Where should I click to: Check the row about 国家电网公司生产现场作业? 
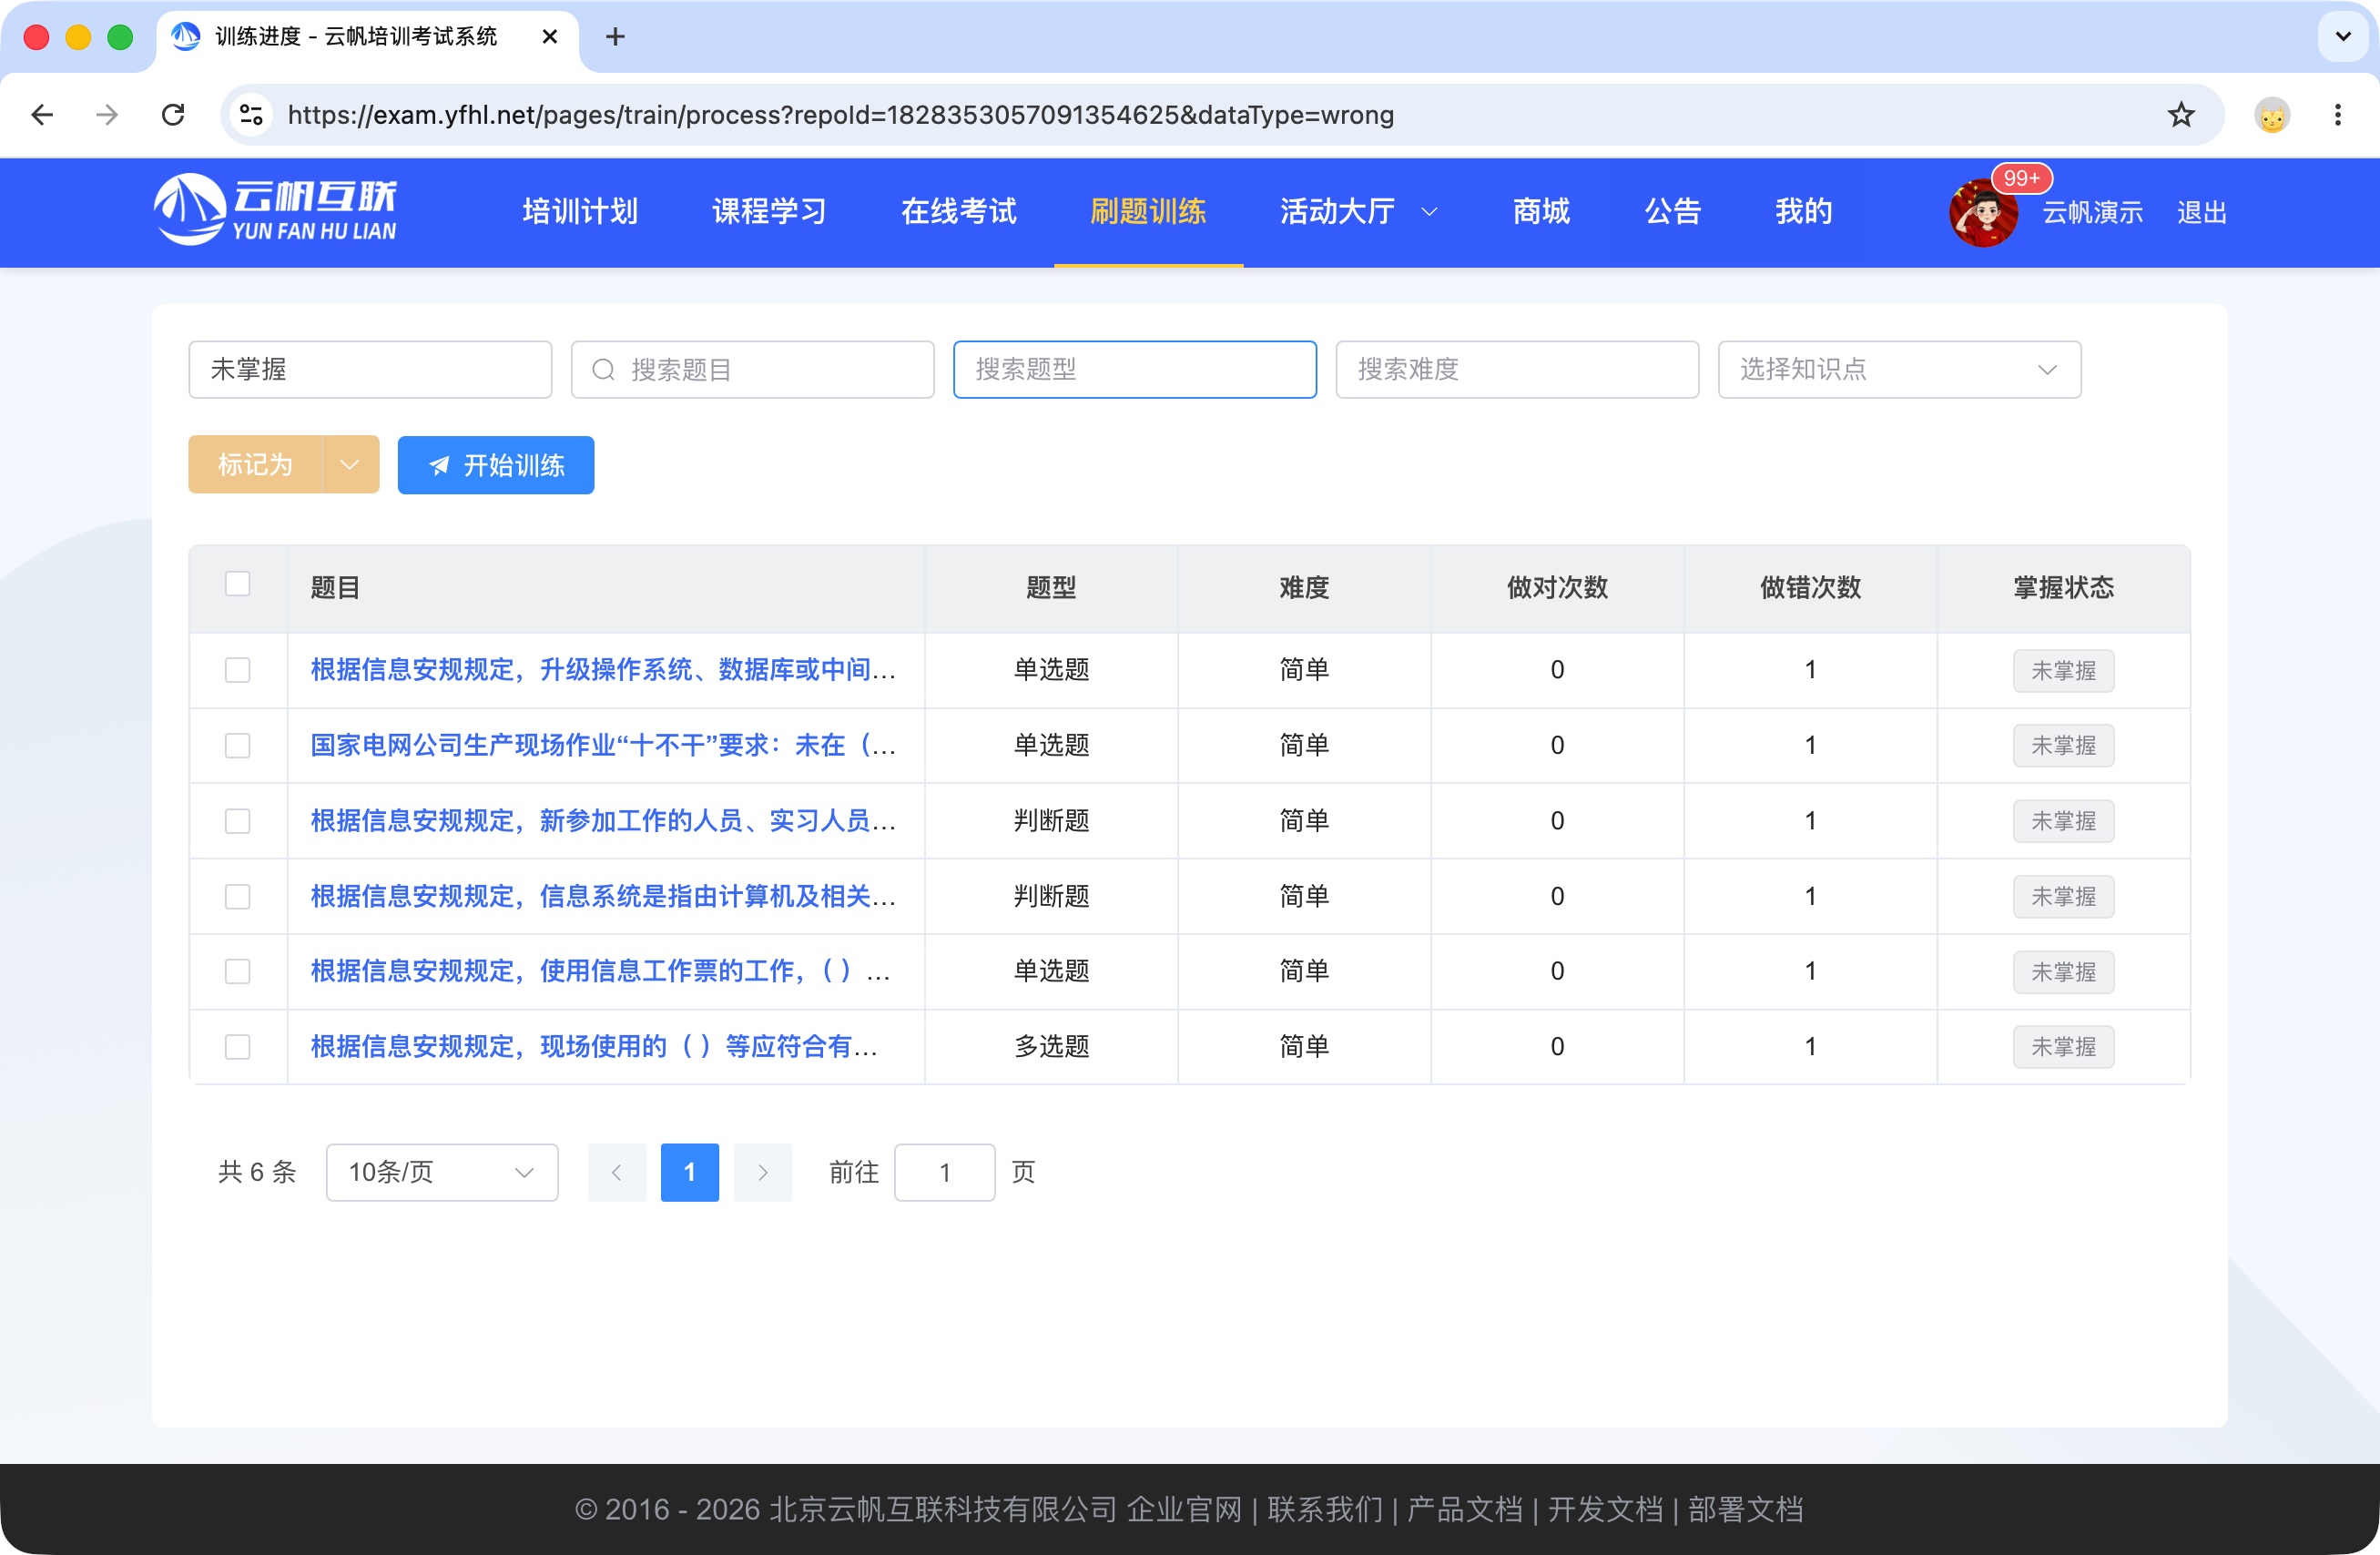click(x=237, y=746)
